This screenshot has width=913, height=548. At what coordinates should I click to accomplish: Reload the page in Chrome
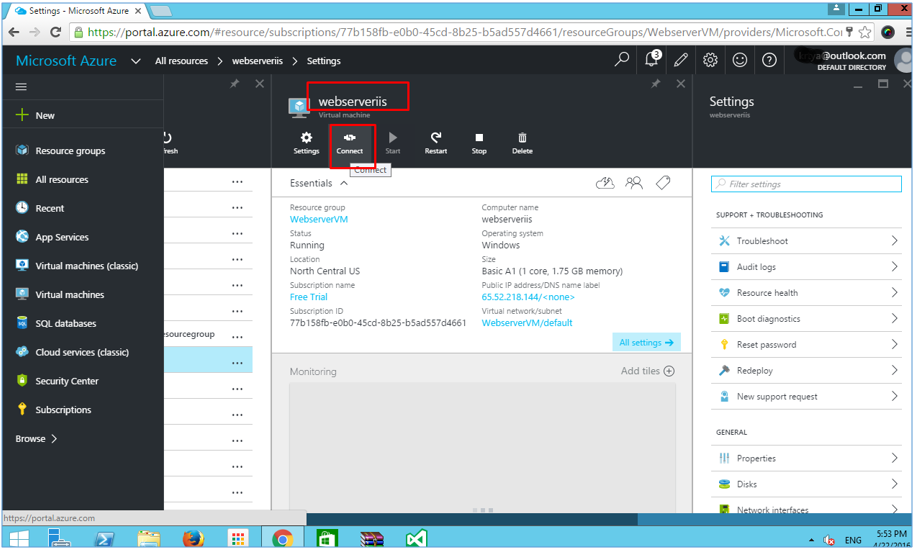click(56, 32)
